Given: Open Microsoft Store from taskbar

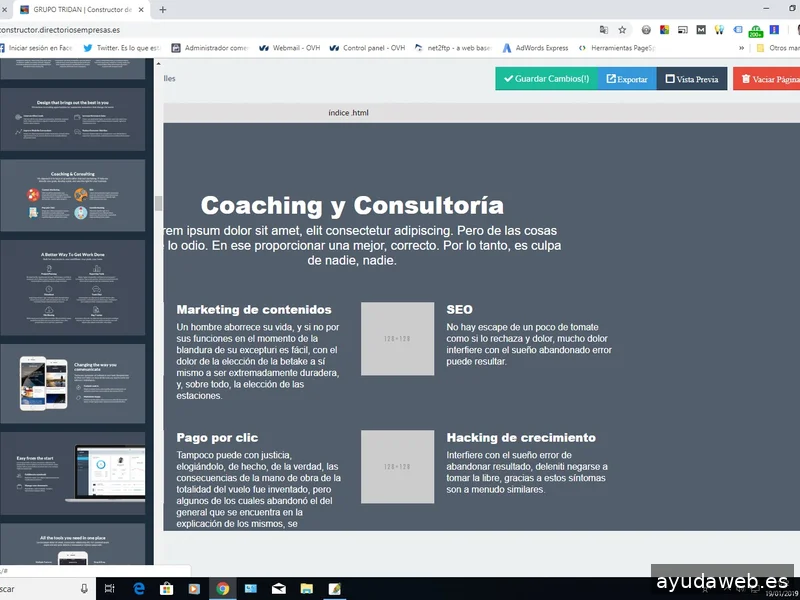Looking at the screenshot, I should pos(167,589).
